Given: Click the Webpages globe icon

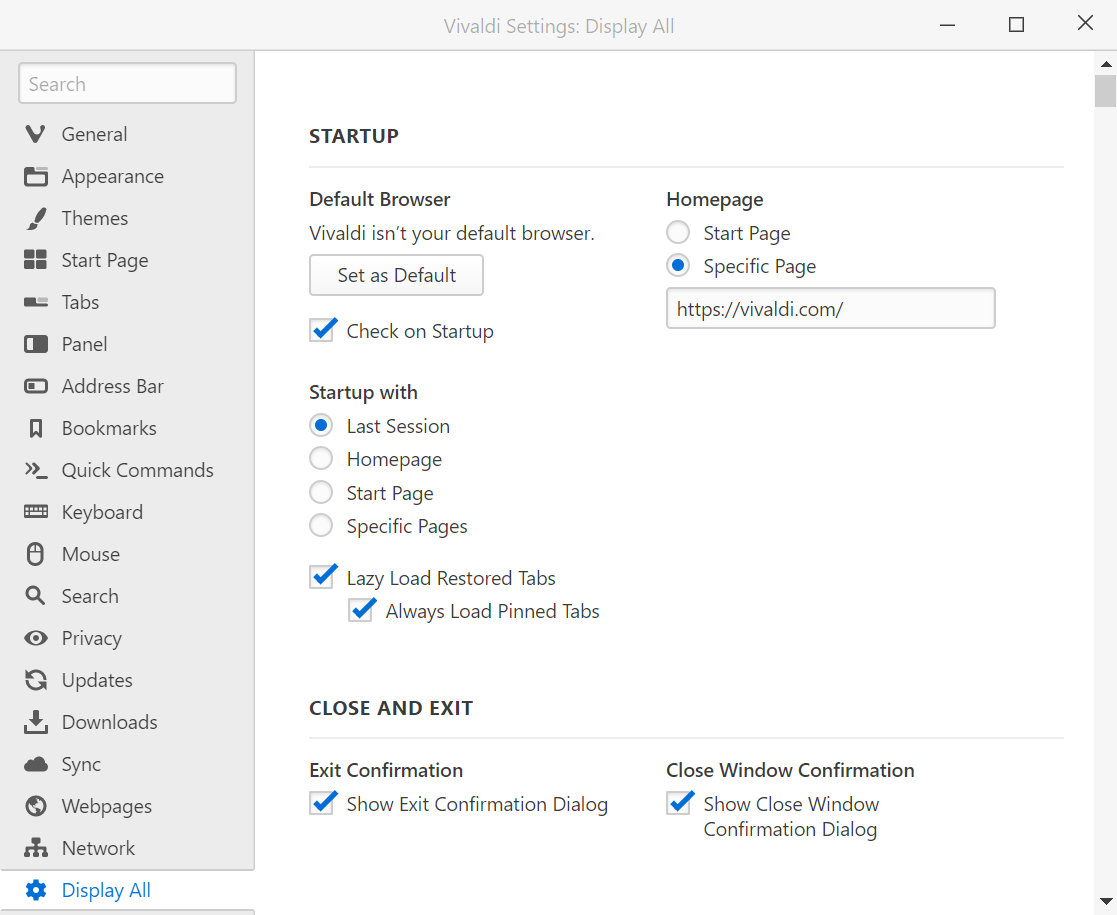Looking at the screenshot, I should pos(36,806).
